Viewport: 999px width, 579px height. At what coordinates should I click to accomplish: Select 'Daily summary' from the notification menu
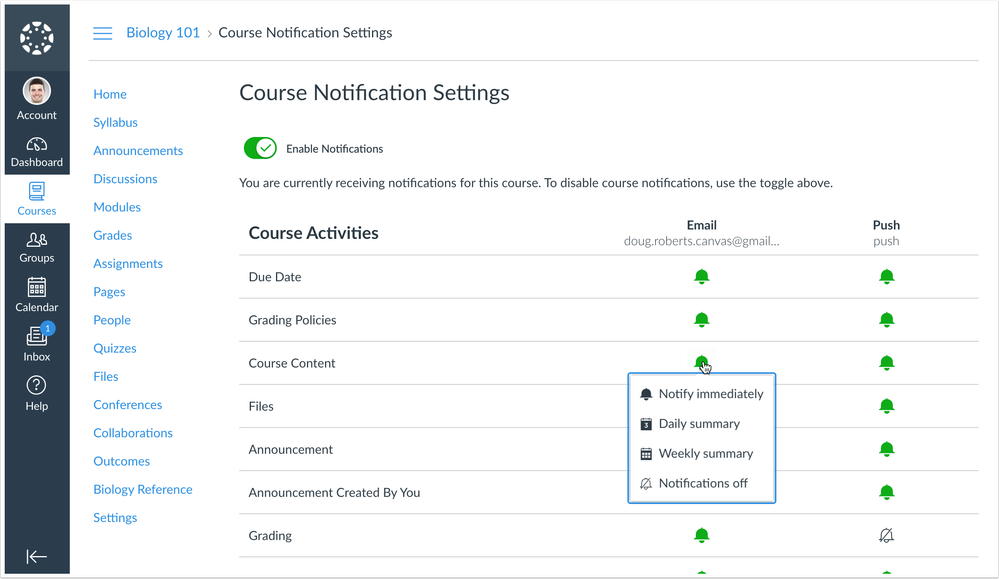698,423
